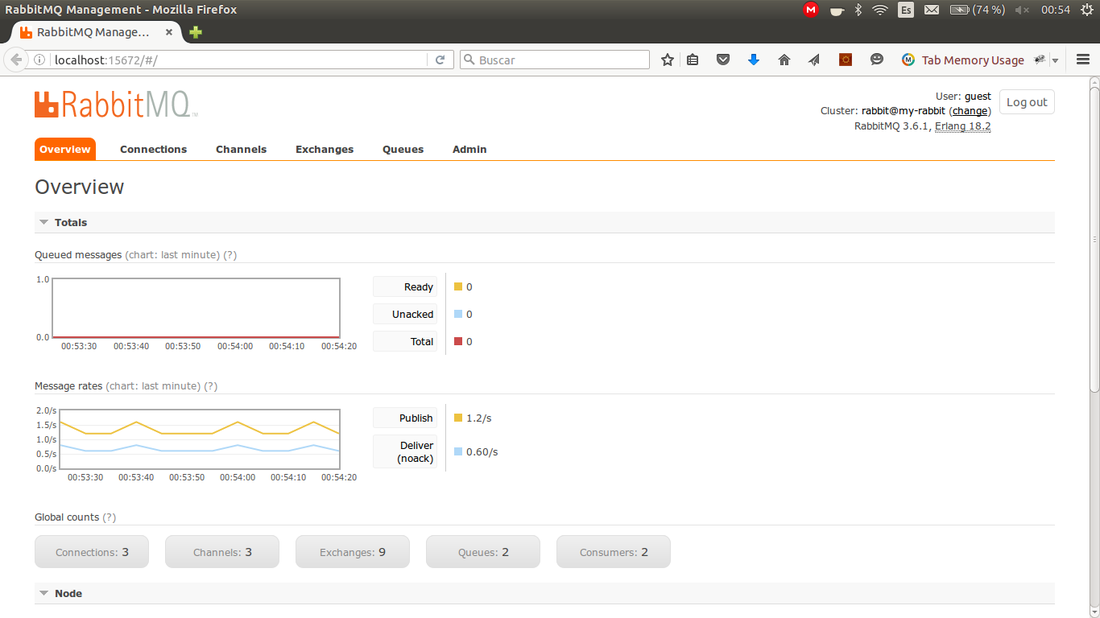Bookmark this page with the star icon
This screenshot has width=1100, height=618.
coord(667,60)
